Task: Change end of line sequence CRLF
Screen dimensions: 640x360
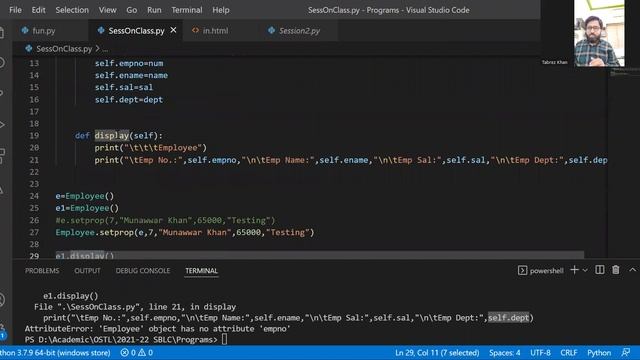Action: [569, 353]
